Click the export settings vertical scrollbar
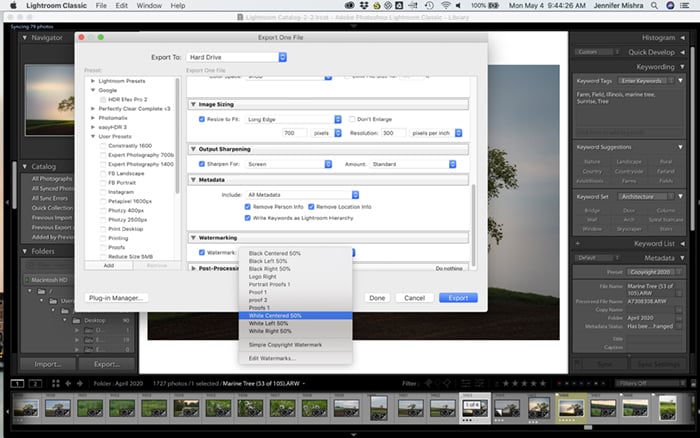 point(473,225)
